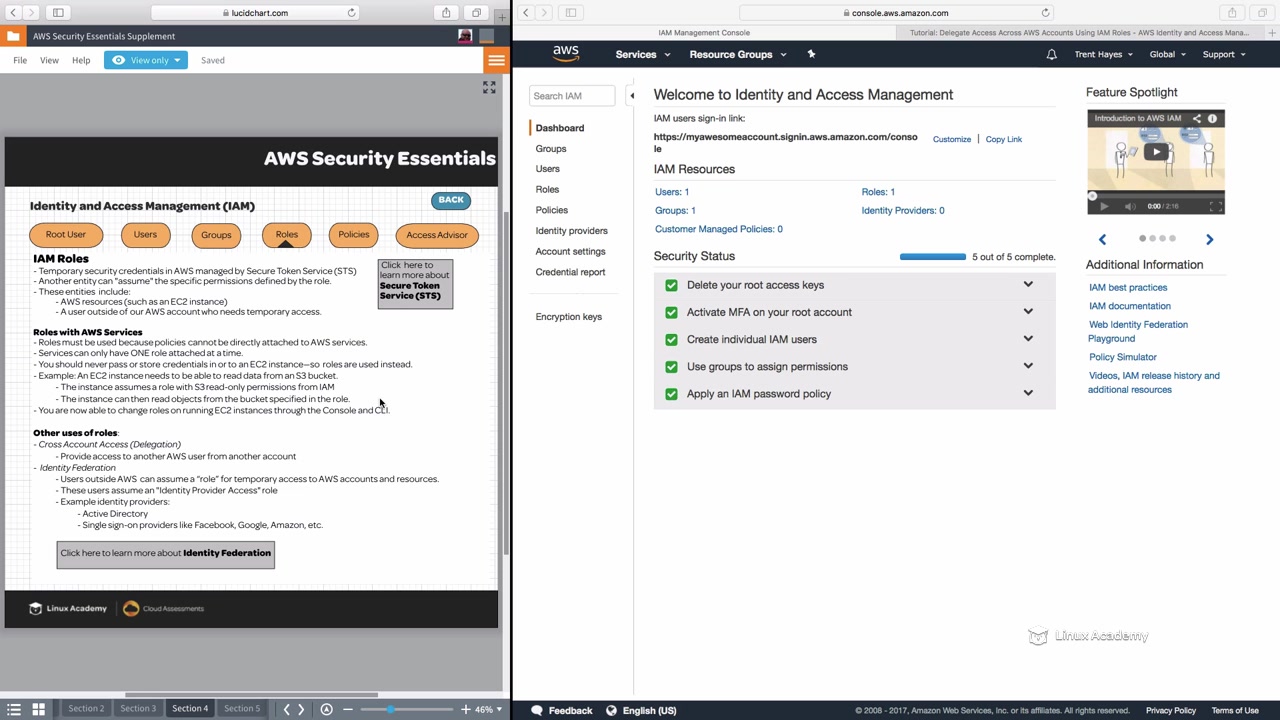Select Roles in the IAM sidebar
The width and height of the screenshot is (1280, 720).
pos(547,189)
